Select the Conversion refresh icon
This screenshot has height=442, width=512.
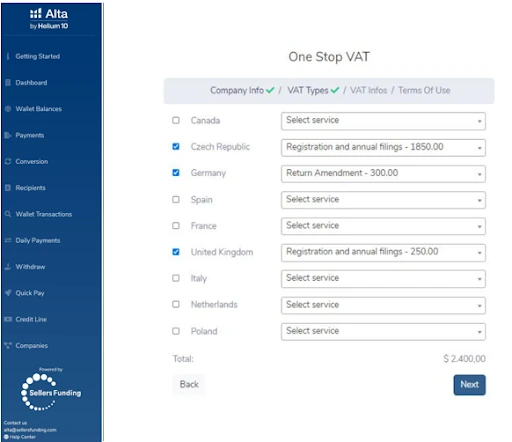click(x=8, y=161)
